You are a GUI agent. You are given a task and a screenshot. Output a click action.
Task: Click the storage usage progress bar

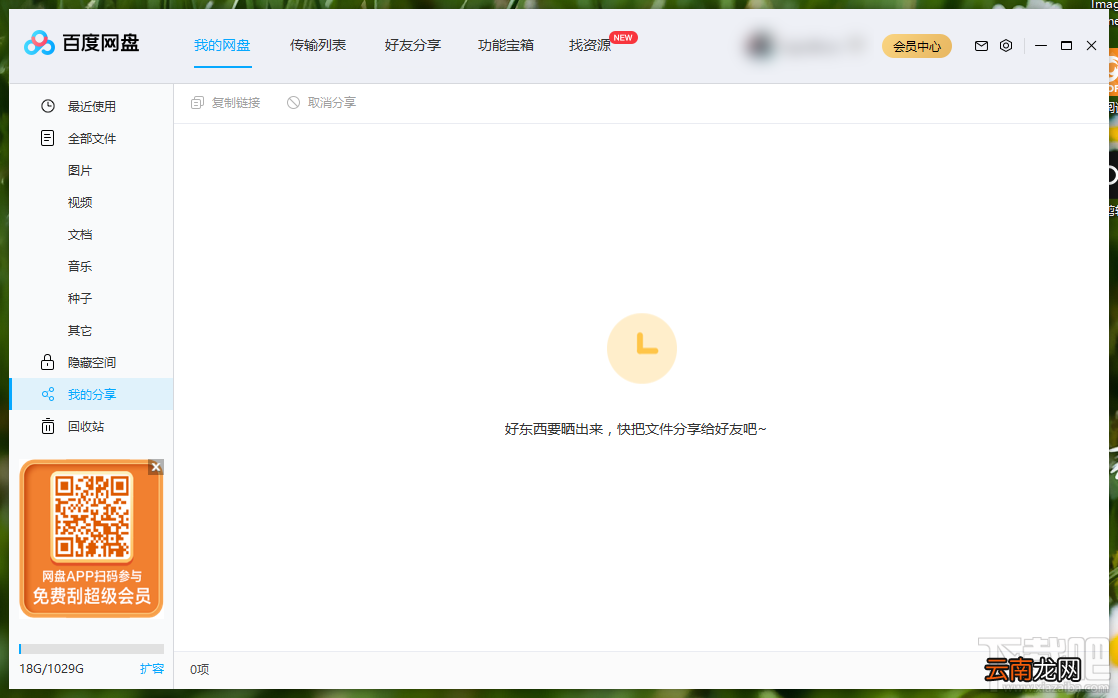[x=91, y=649]
